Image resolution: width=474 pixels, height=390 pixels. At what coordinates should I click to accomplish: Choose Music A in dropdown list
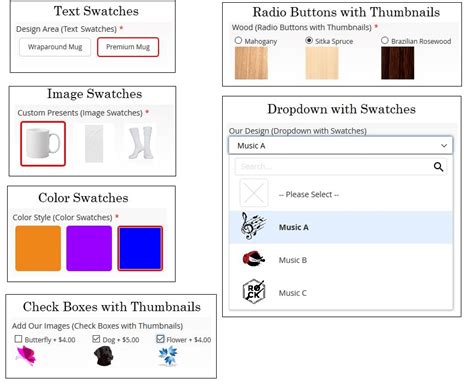(x=341, y=227)
